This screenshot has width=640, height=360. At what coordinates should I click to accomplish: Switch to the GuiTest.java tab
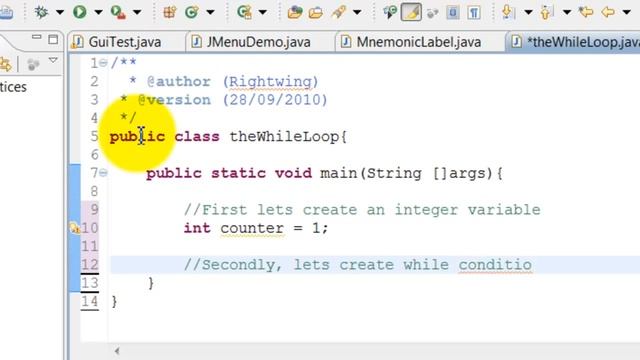tap(125, 42)
